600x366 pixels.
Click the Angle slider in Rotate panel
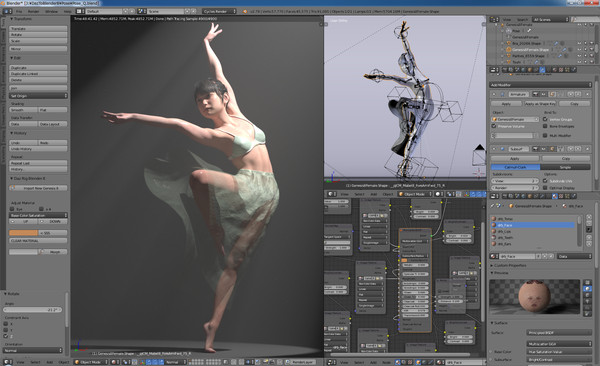[33, 310]
